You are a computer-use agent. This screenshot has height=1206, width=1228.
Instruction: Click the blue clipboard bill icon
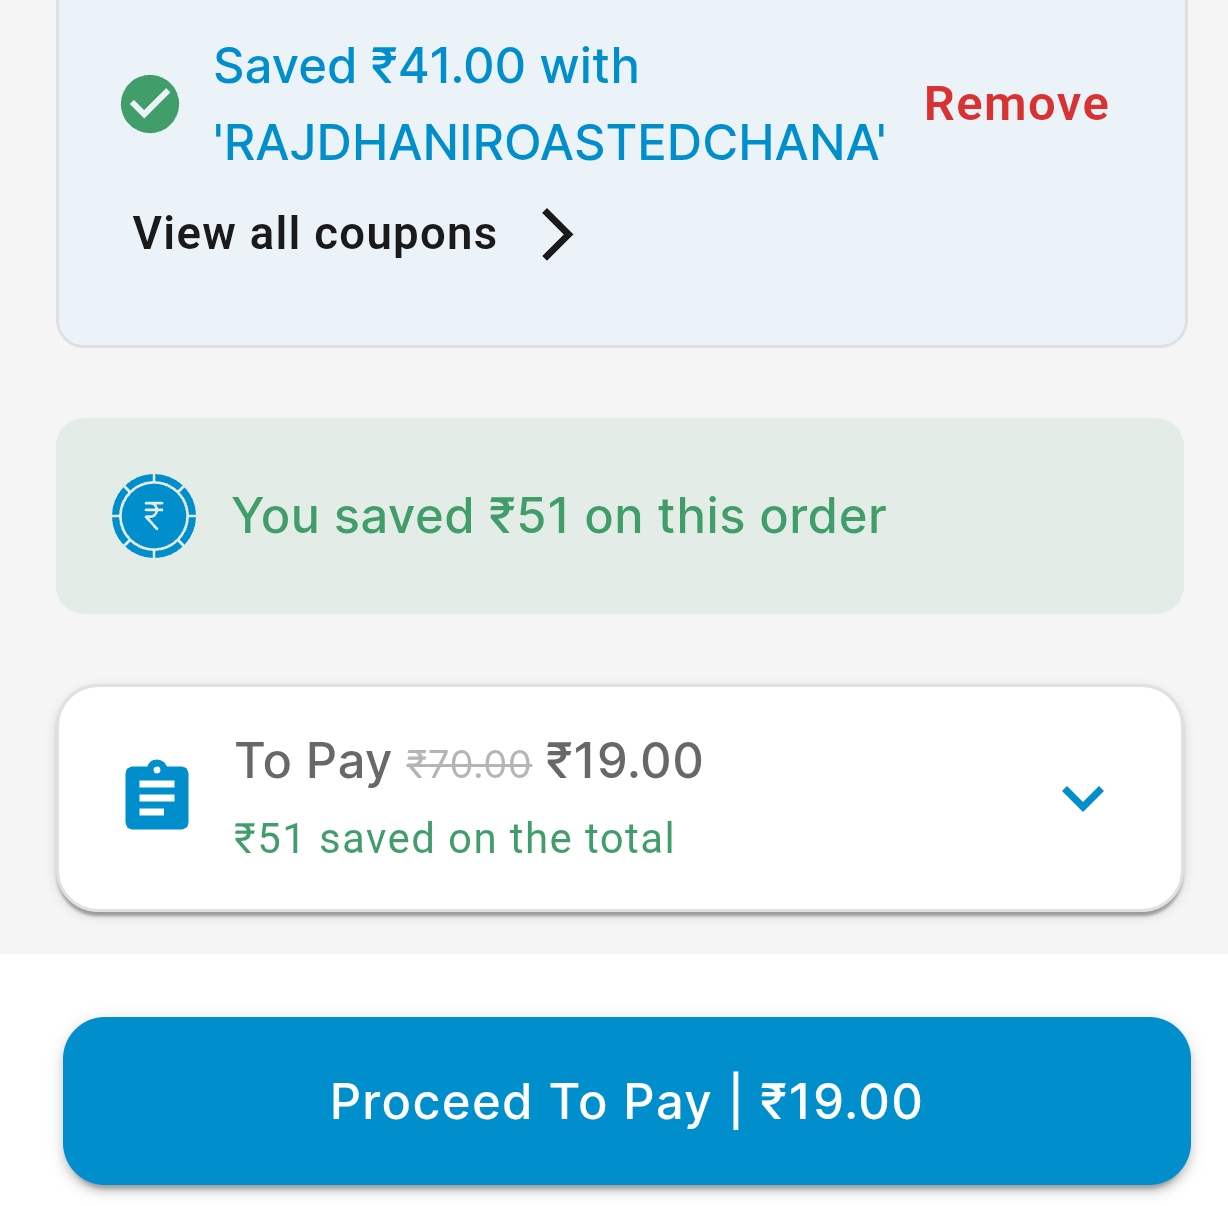point(157,796)
